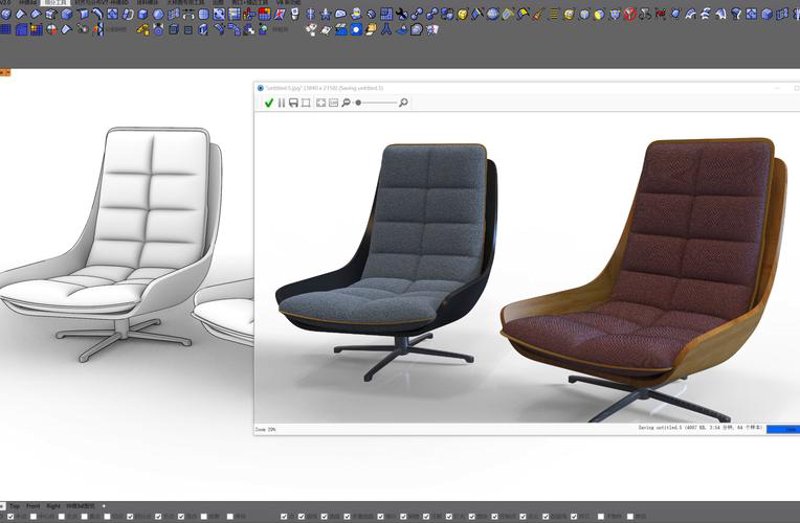Click the render window zoom slider handle
Screen dimensions: 800x523
point(358,103)
